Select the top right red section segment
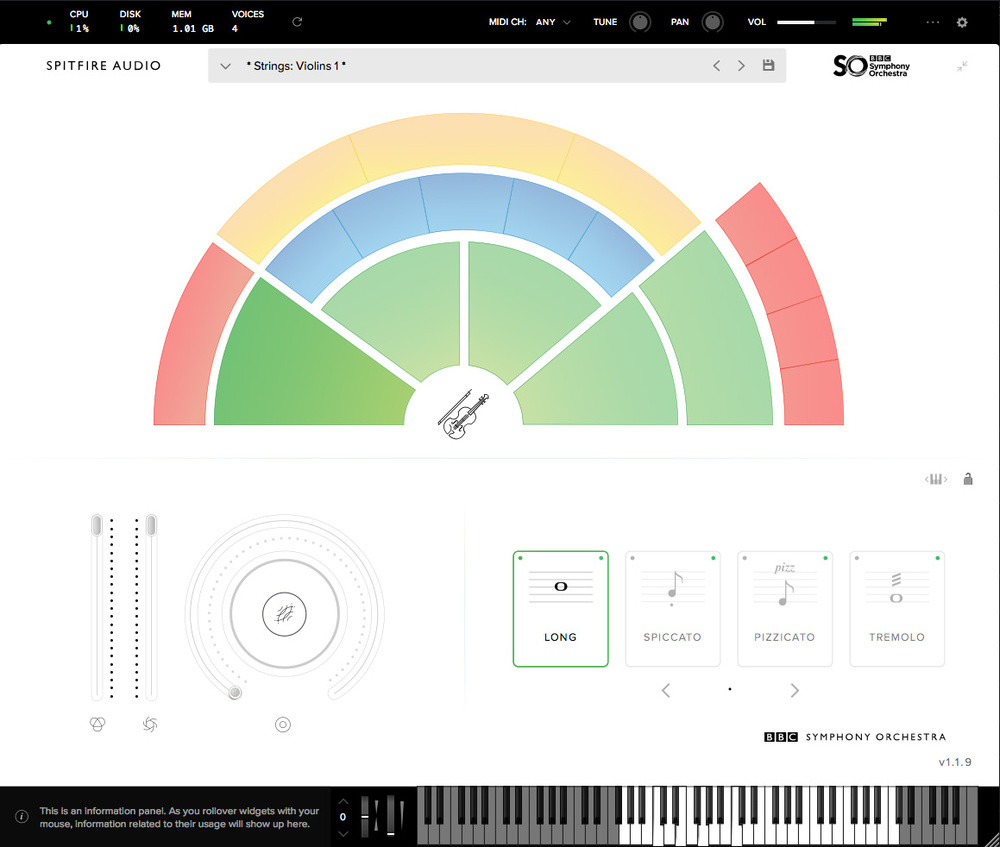This screenshot has width=1000, height=847. pos(757,223)
